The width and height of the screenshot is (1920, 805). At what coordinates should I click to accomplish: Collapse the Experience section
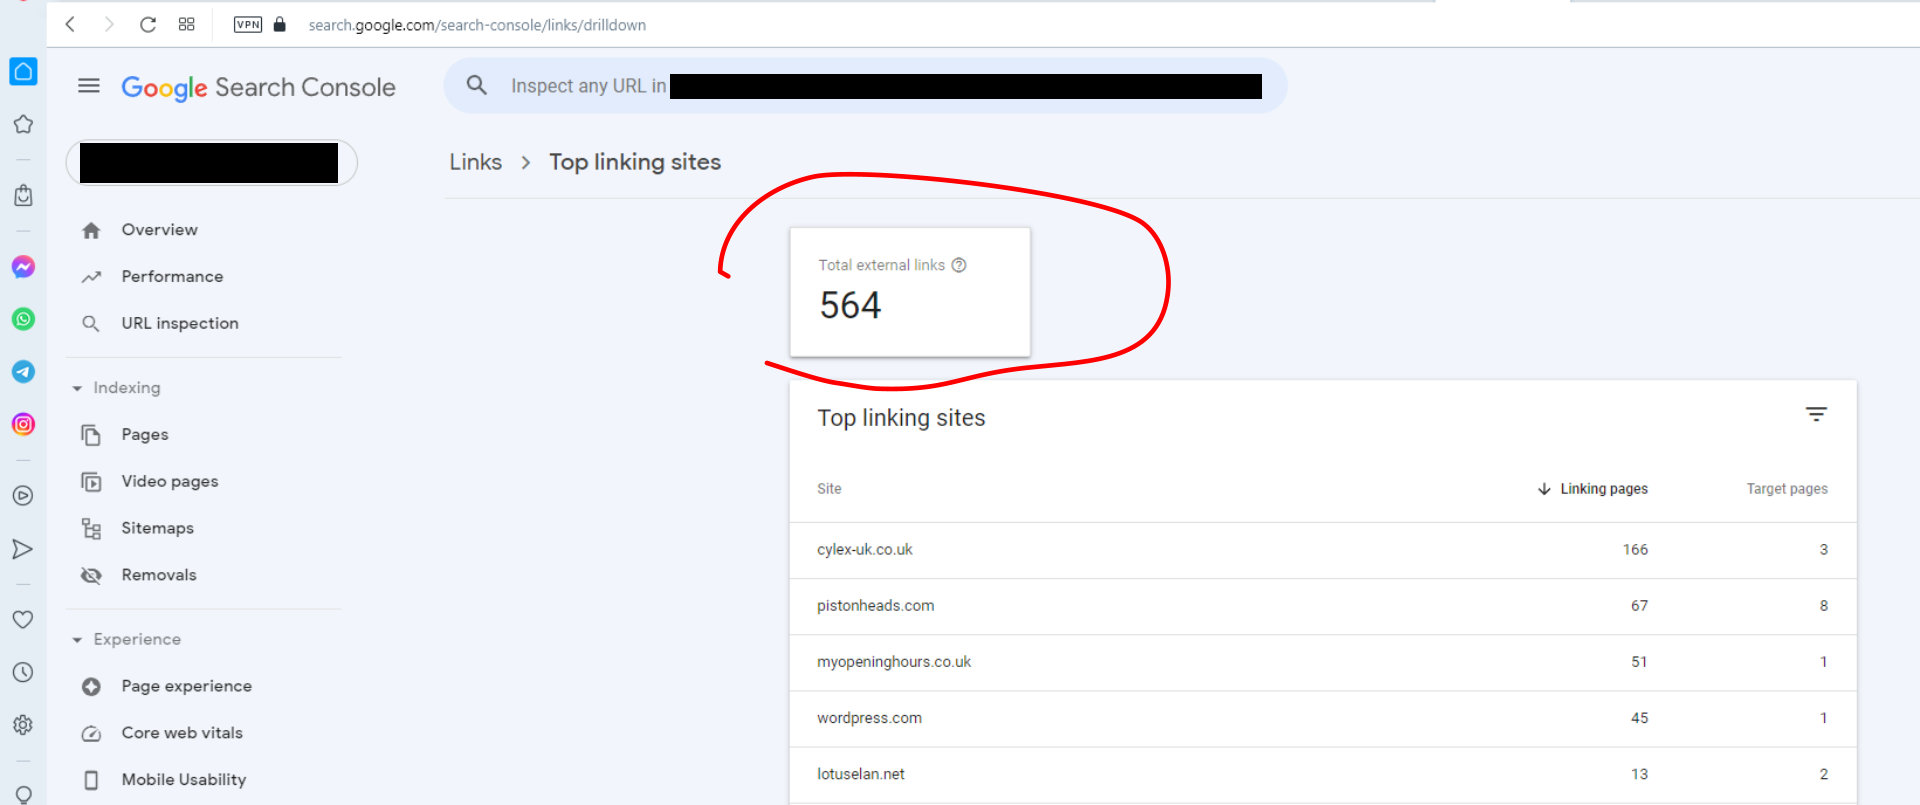pyautogui.click(x=126, y=639)
